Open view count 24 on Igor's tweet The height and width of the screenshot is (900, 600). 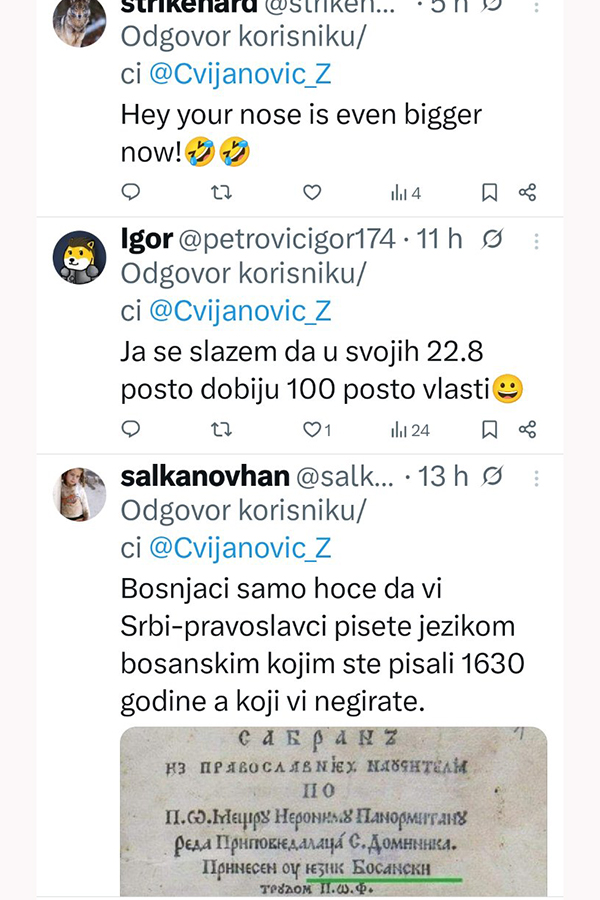click(410, 430)
